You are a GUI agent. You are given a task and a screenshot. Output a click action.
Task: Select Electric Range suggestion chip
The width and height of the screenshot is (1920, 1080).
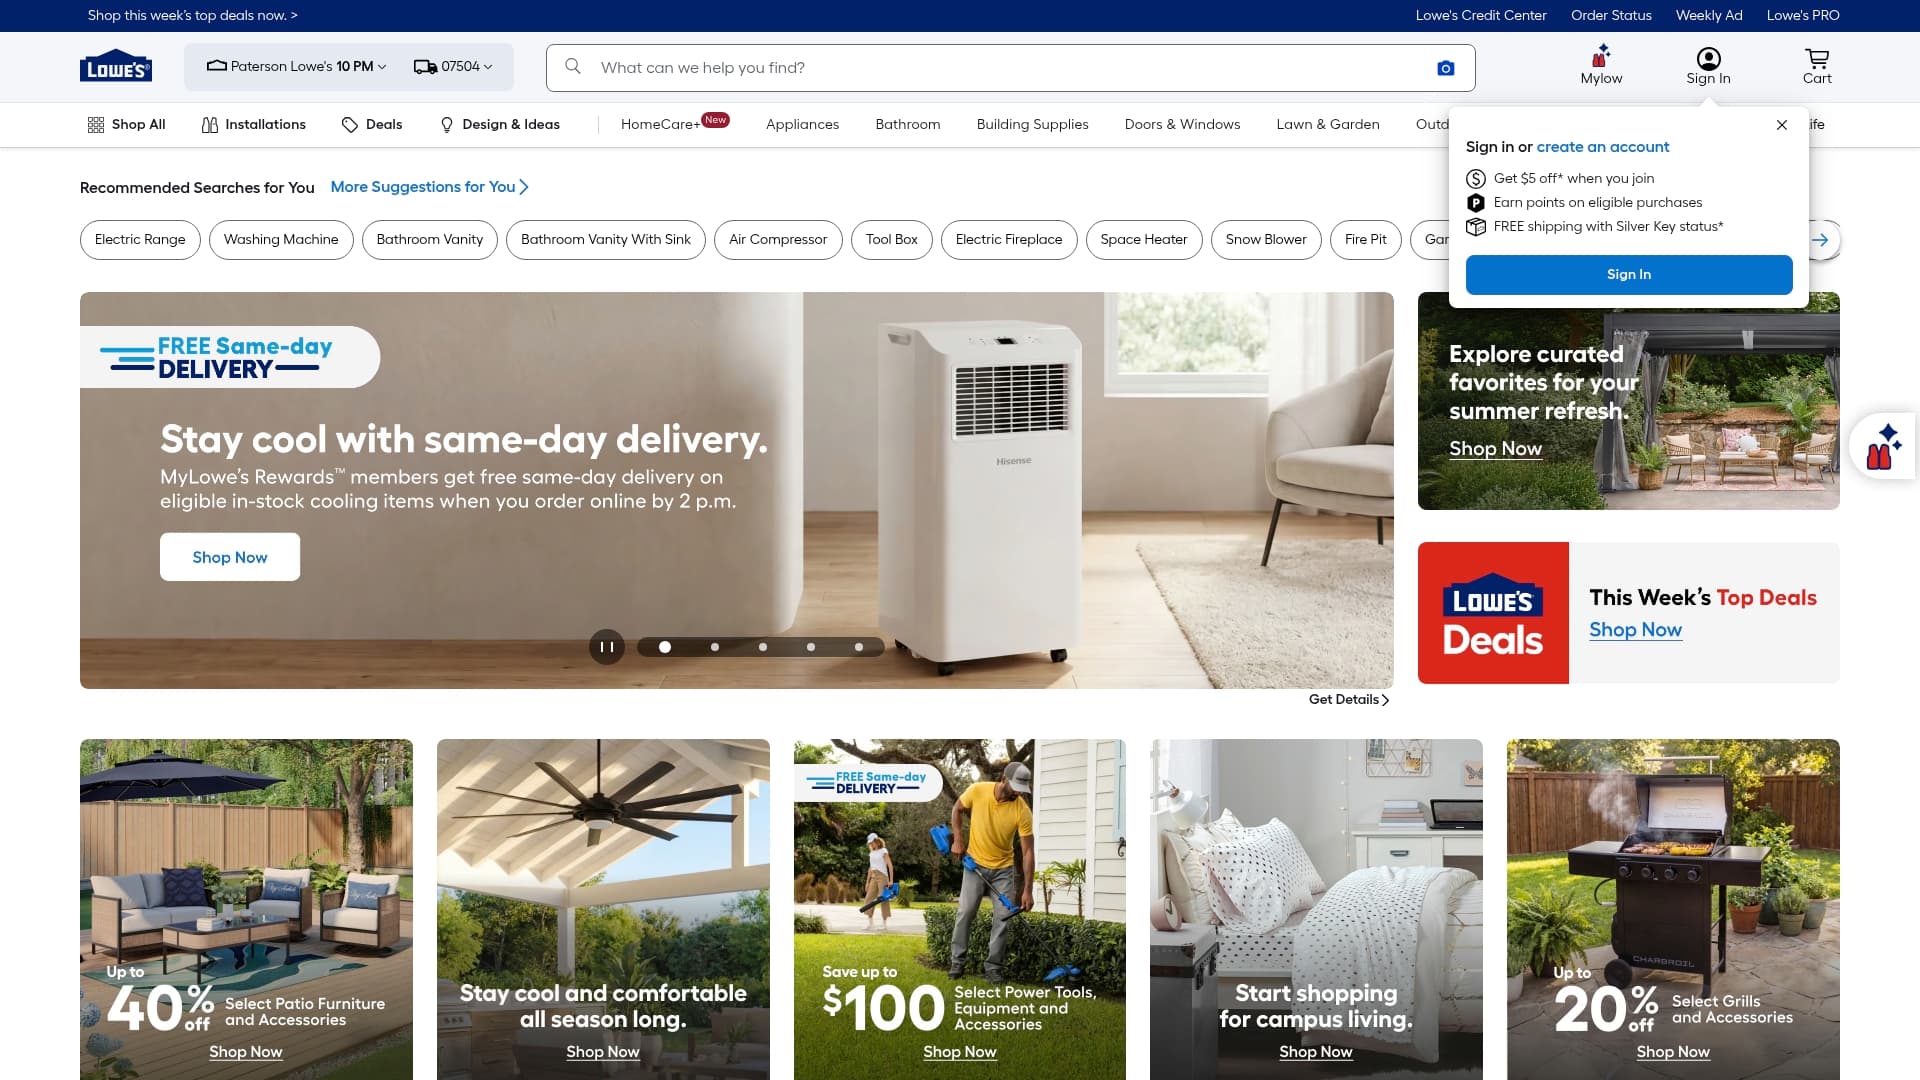[x=140, y=240]
